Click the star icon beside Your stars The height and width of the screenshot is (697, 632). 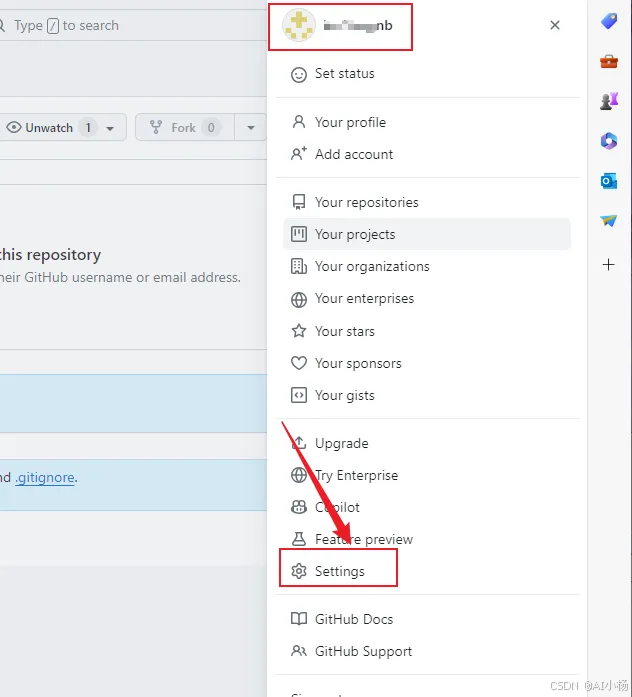299,331
